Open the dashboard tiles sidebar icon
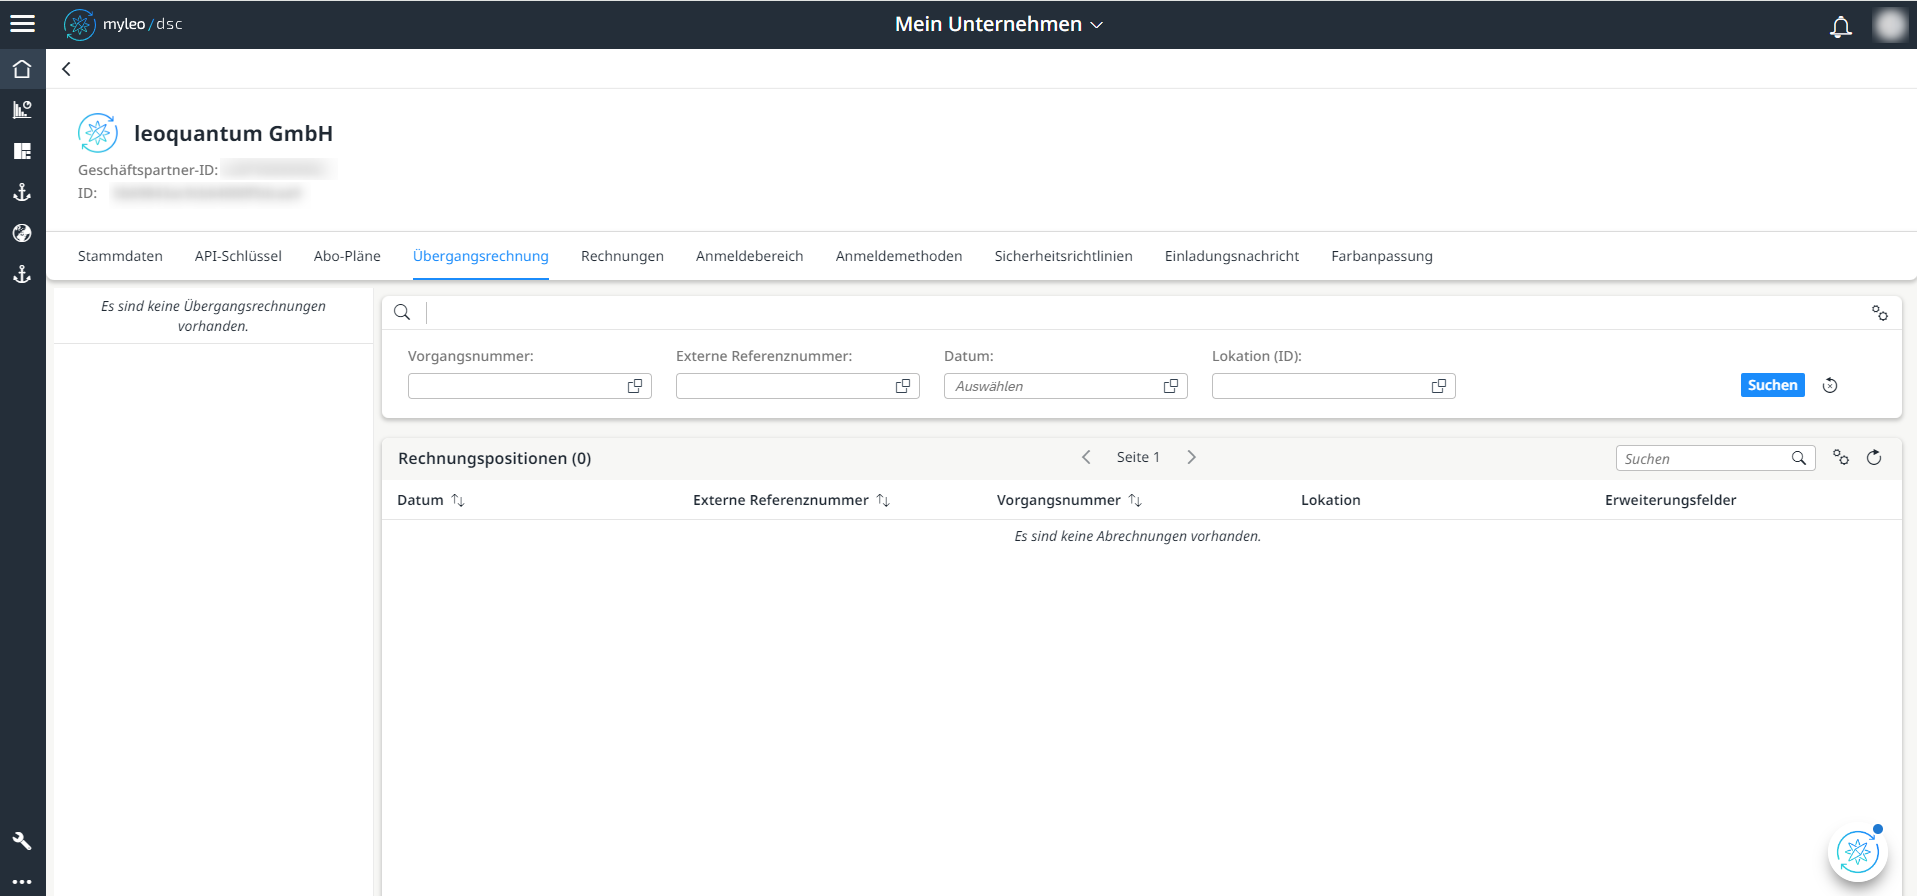The image size is (1917, 896). pos(22,151)
